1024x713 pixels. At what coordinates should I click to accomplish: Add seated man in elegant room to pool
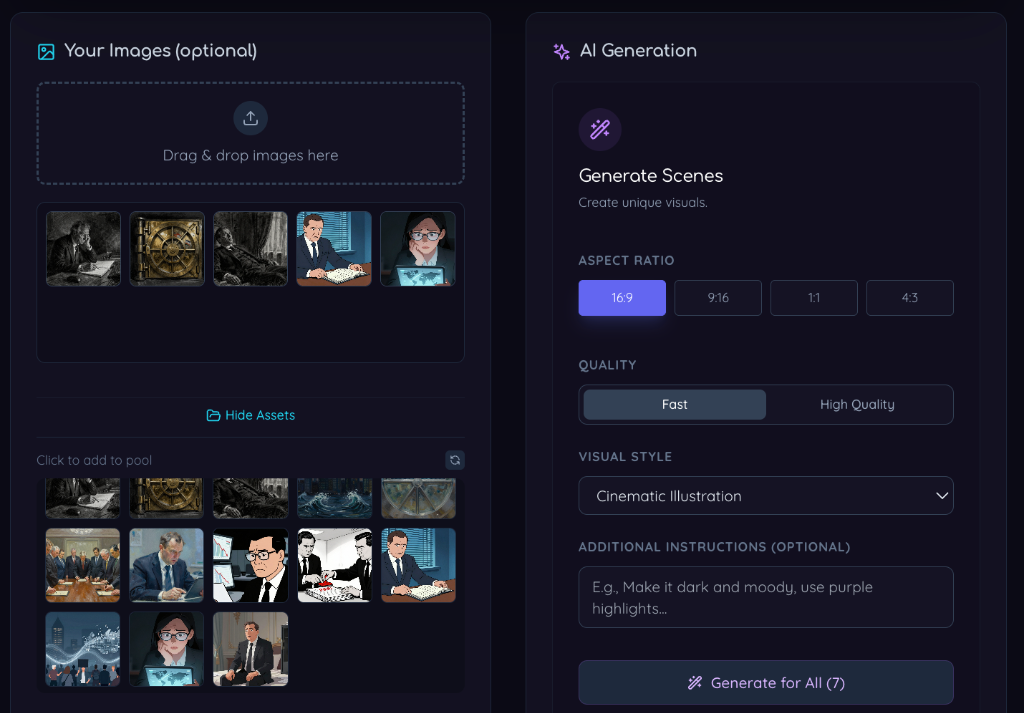(x=250, y=649)
